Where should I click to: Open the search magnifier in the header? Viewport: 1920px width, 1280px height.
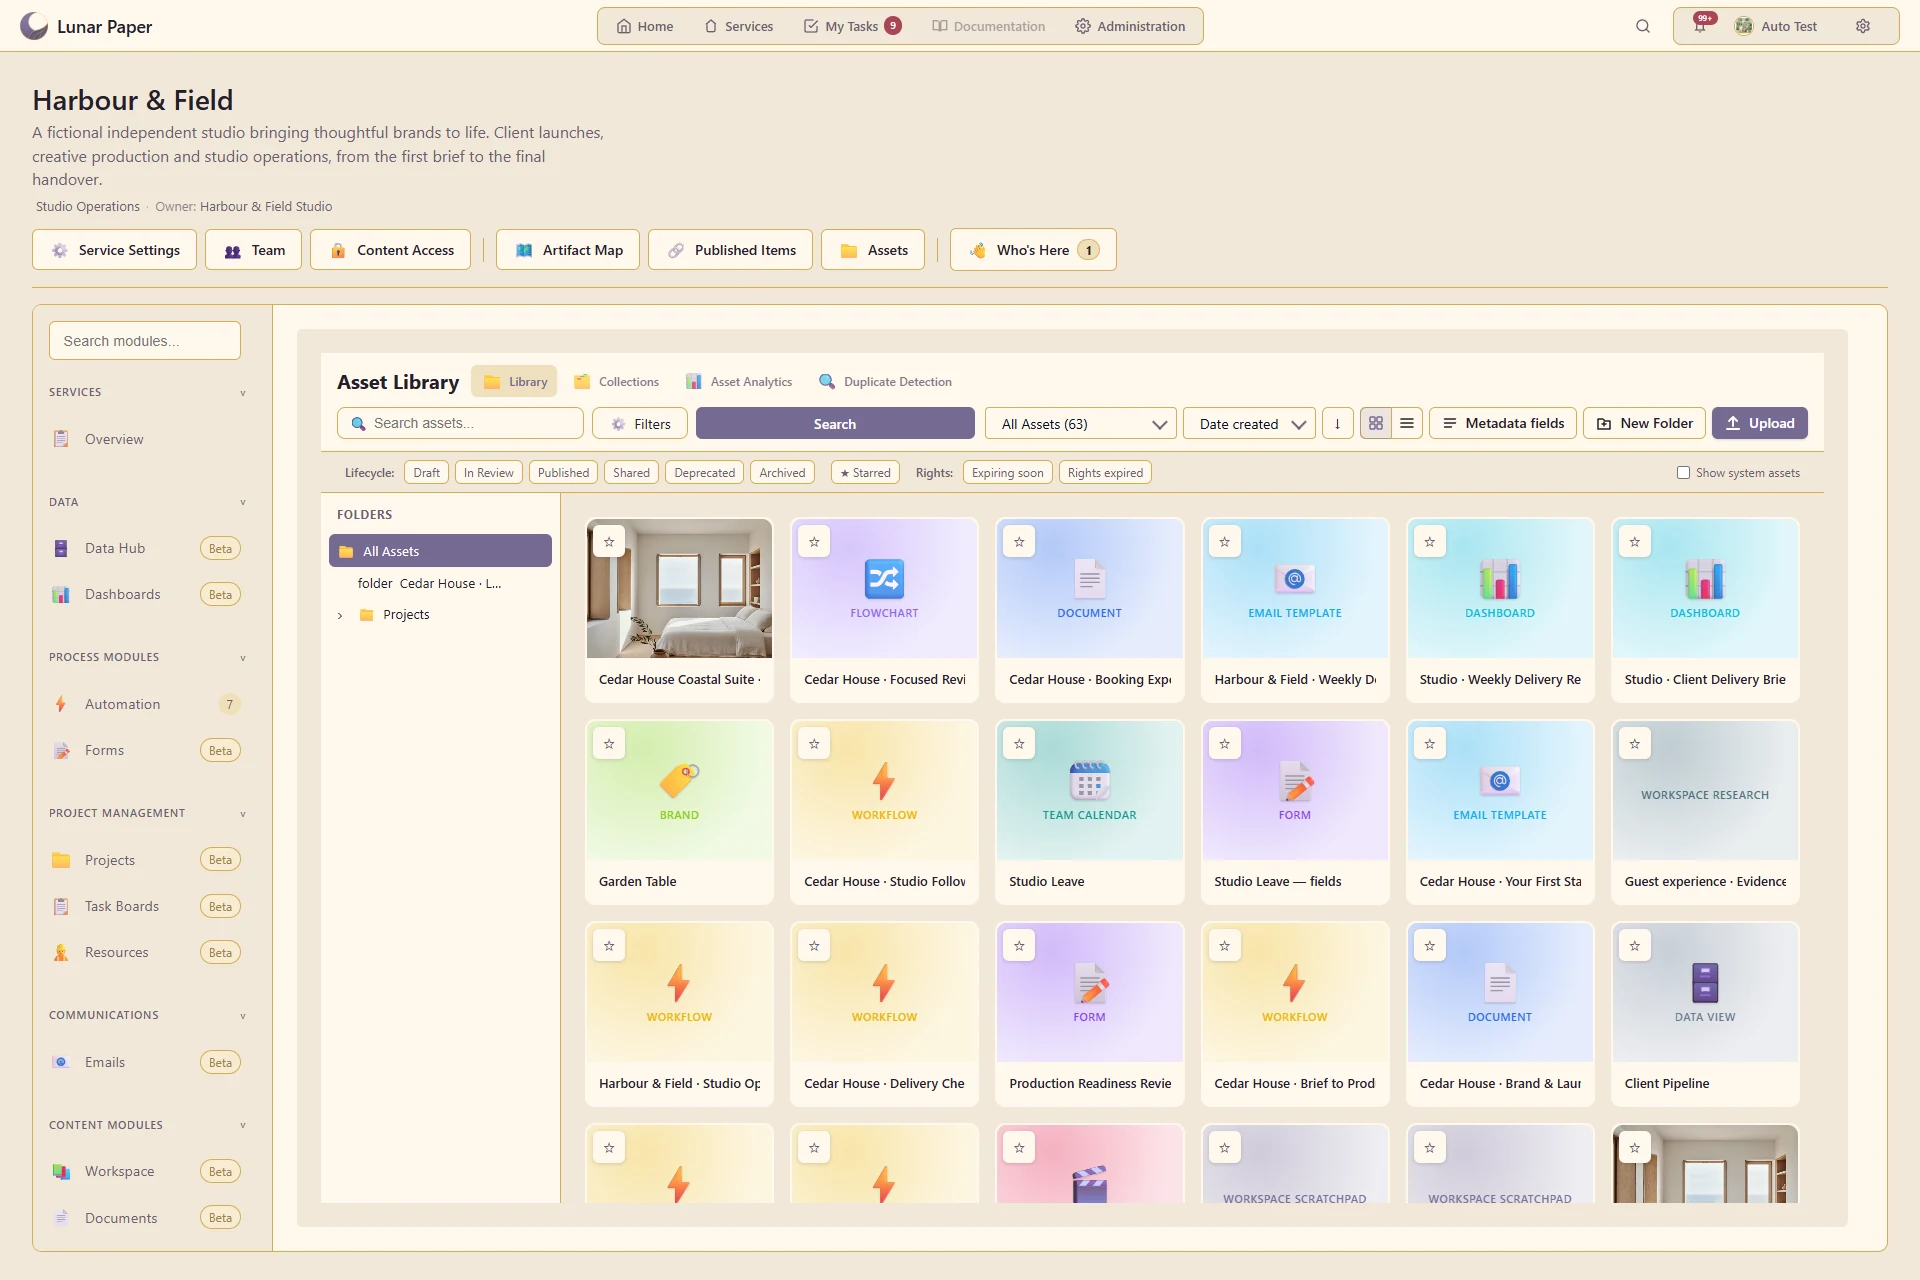click(1642, 26)
